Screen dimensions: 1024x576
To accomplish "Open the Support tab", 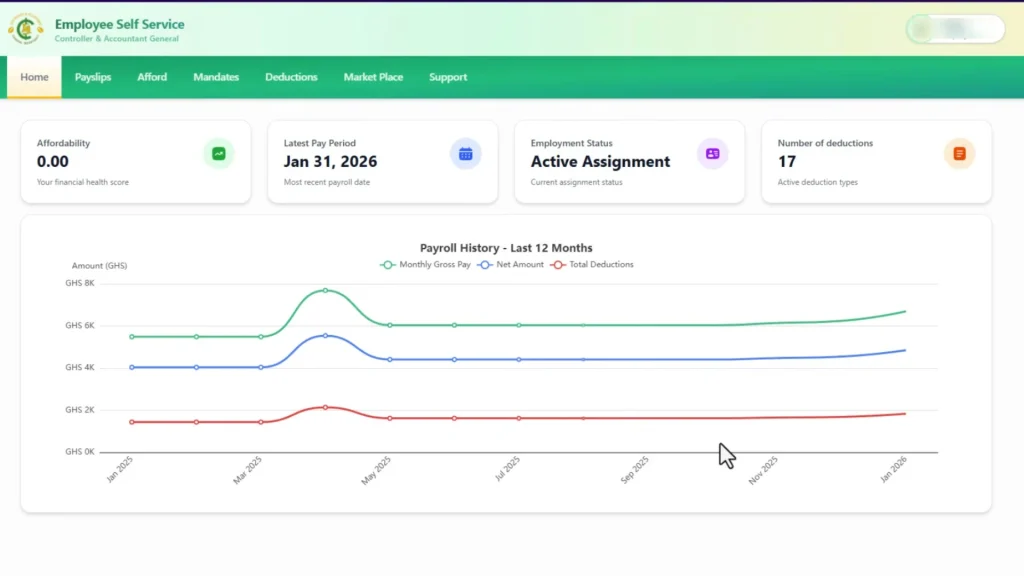I will 448,77.
